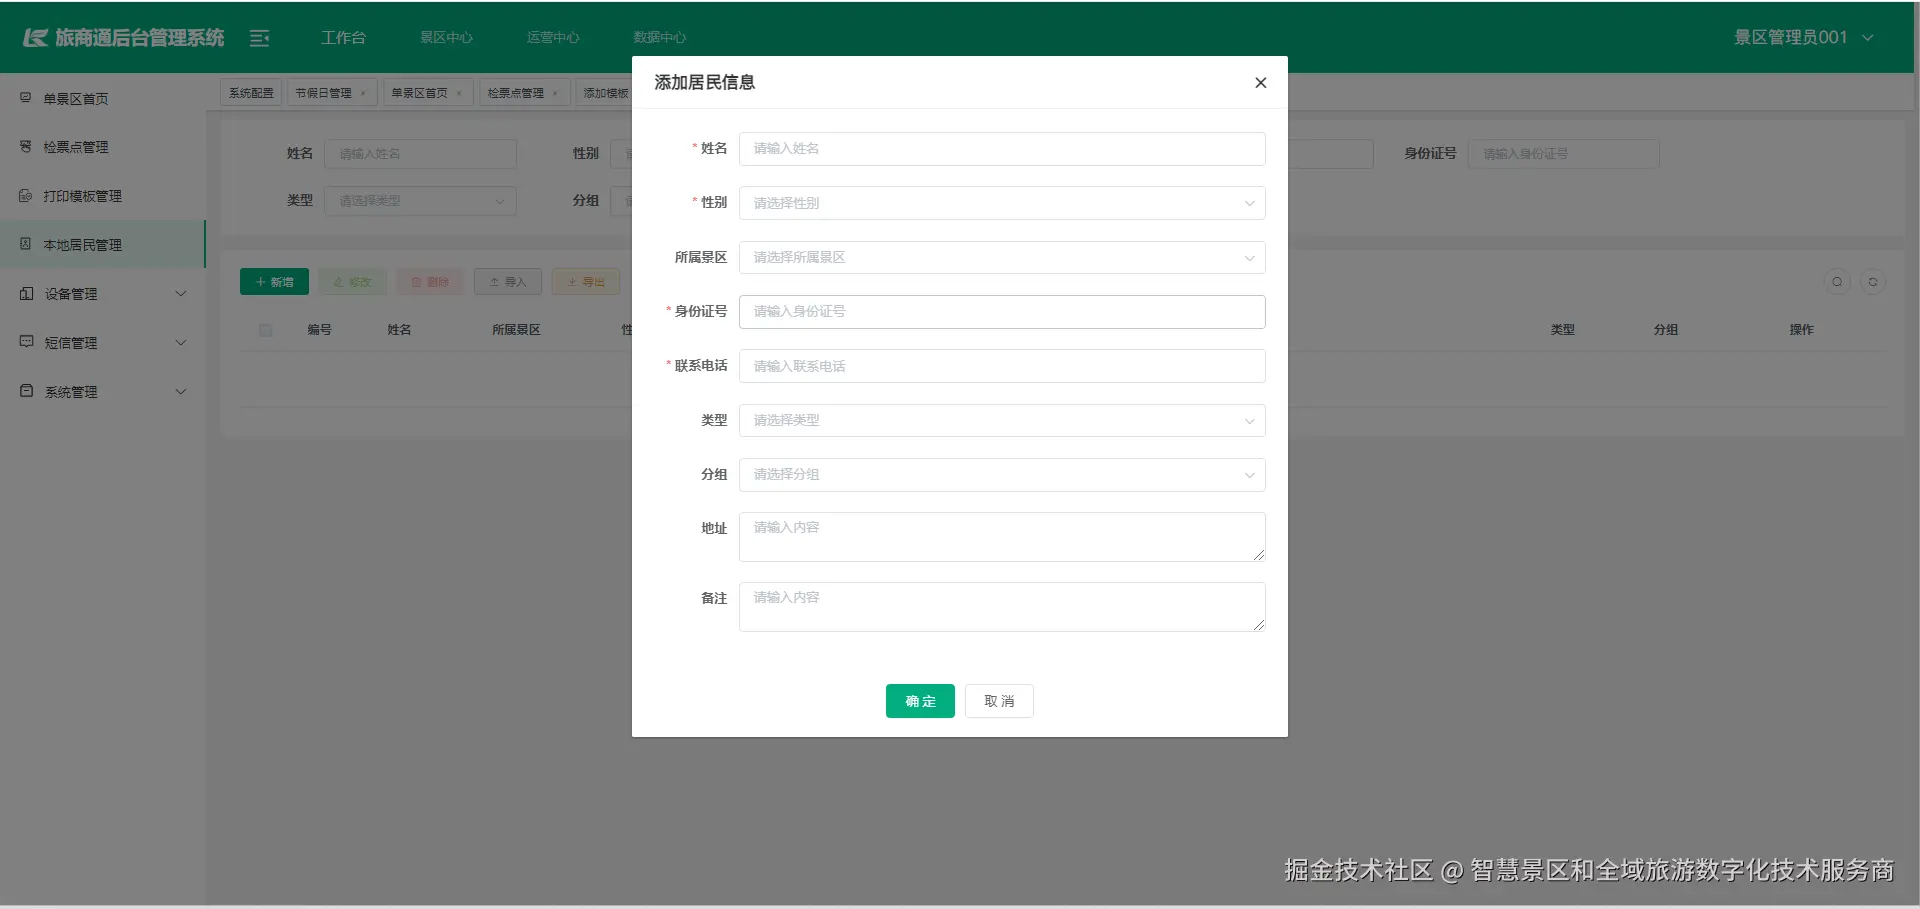
Task: Click the 打印模板管理 printer-template sidebar icon
Action: pos(25,196)
